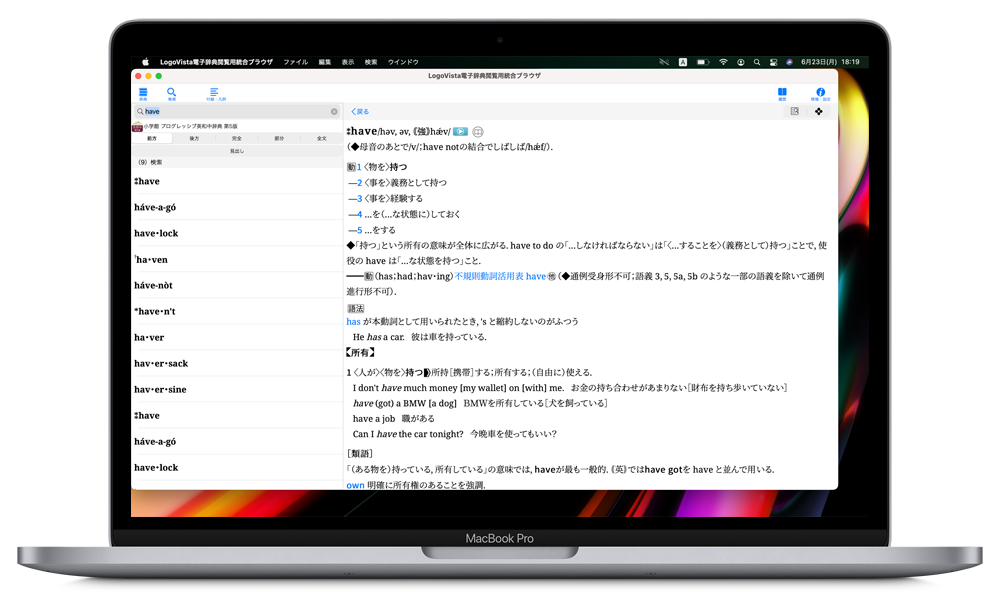This screenshot has width=1000, height=600.
Task: Click the 小学館 プログレッシブ英和中辞典 第5版 dictionary name
Action: pyautogui.click(x=190, y=126)
